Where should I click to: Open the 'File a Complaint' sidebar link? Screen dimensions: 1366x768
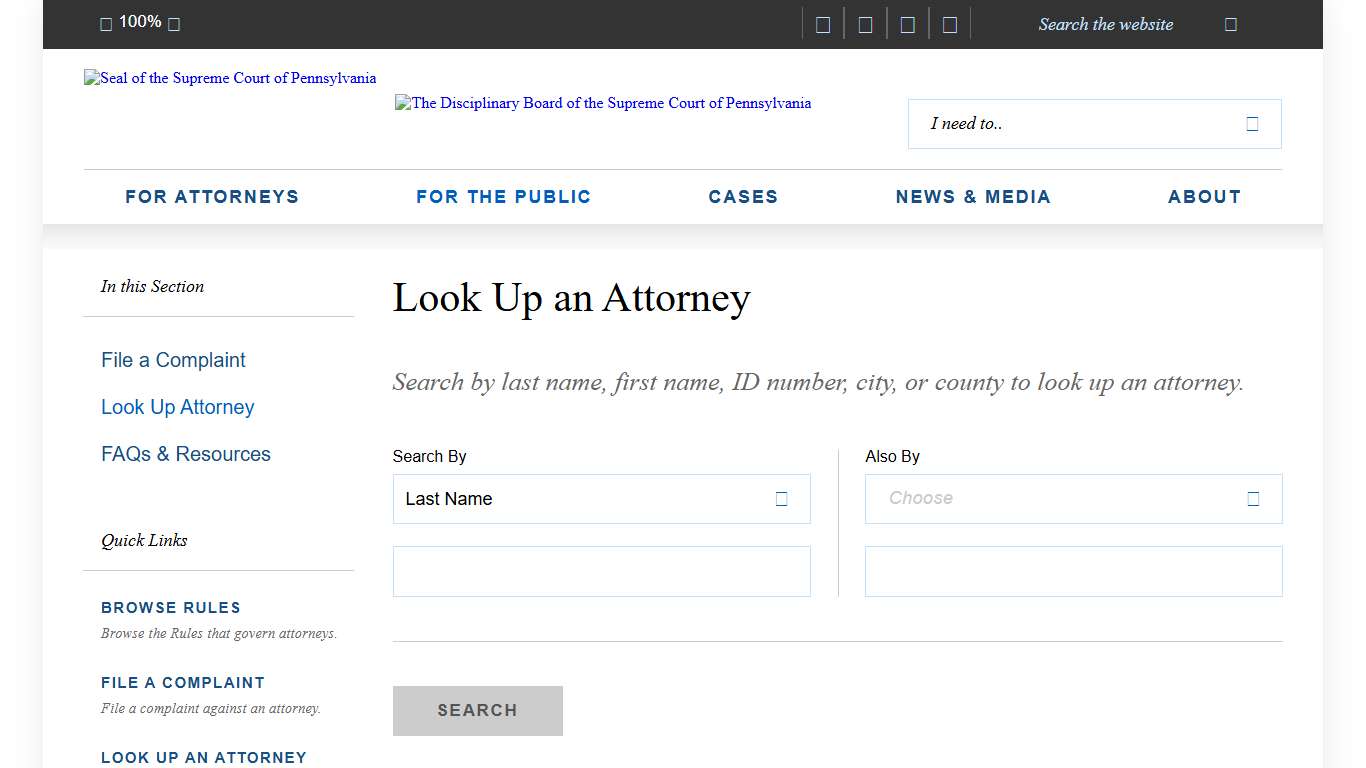172,359
